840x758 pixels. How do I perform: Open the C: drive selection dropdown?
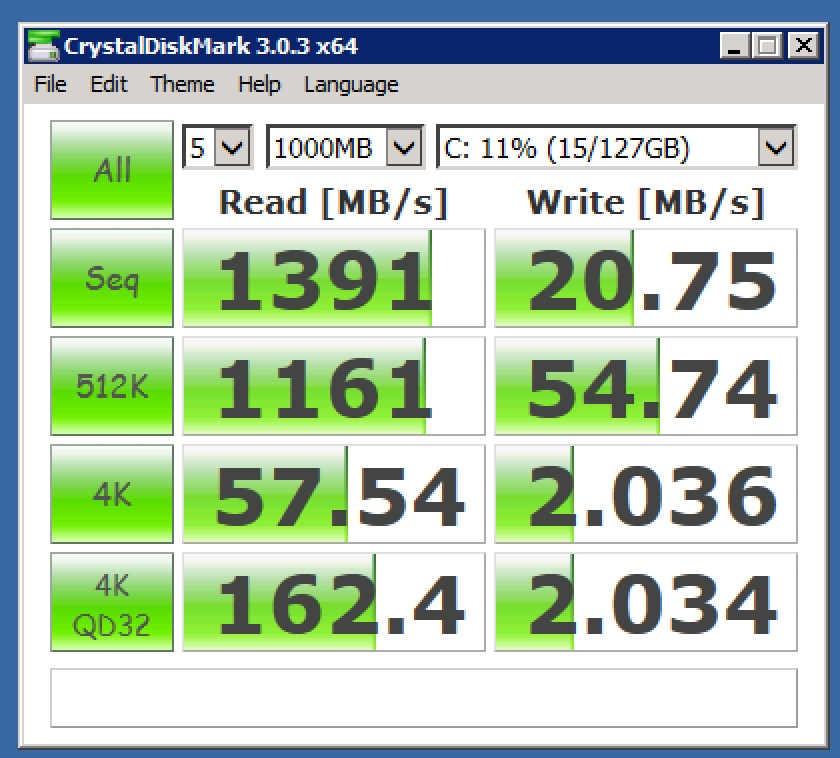(616, 149)
